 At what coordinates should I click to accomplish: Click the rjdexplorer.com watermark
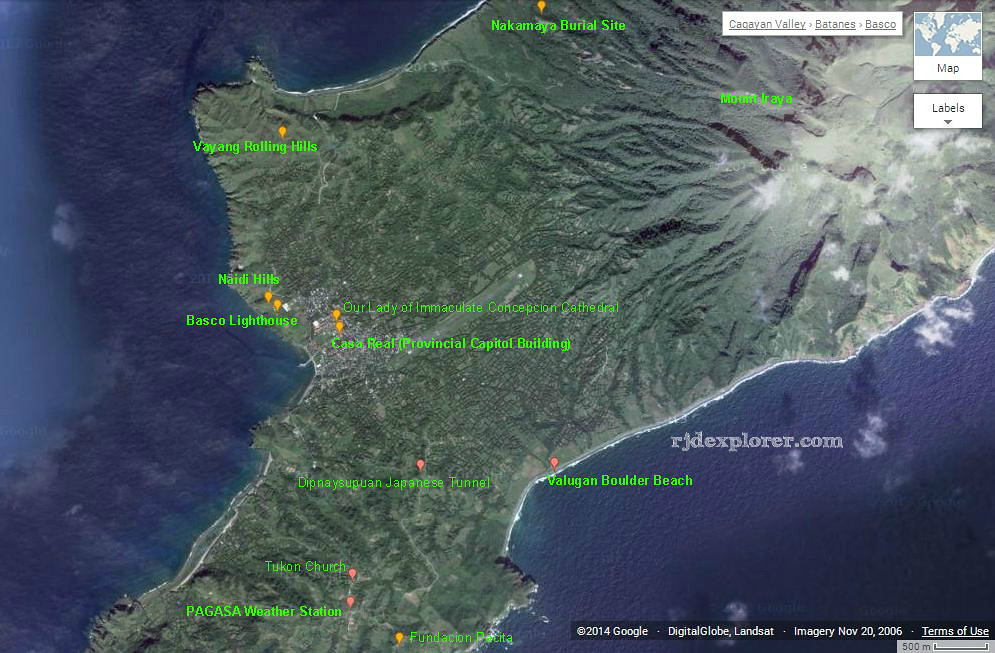coord(756,440)
